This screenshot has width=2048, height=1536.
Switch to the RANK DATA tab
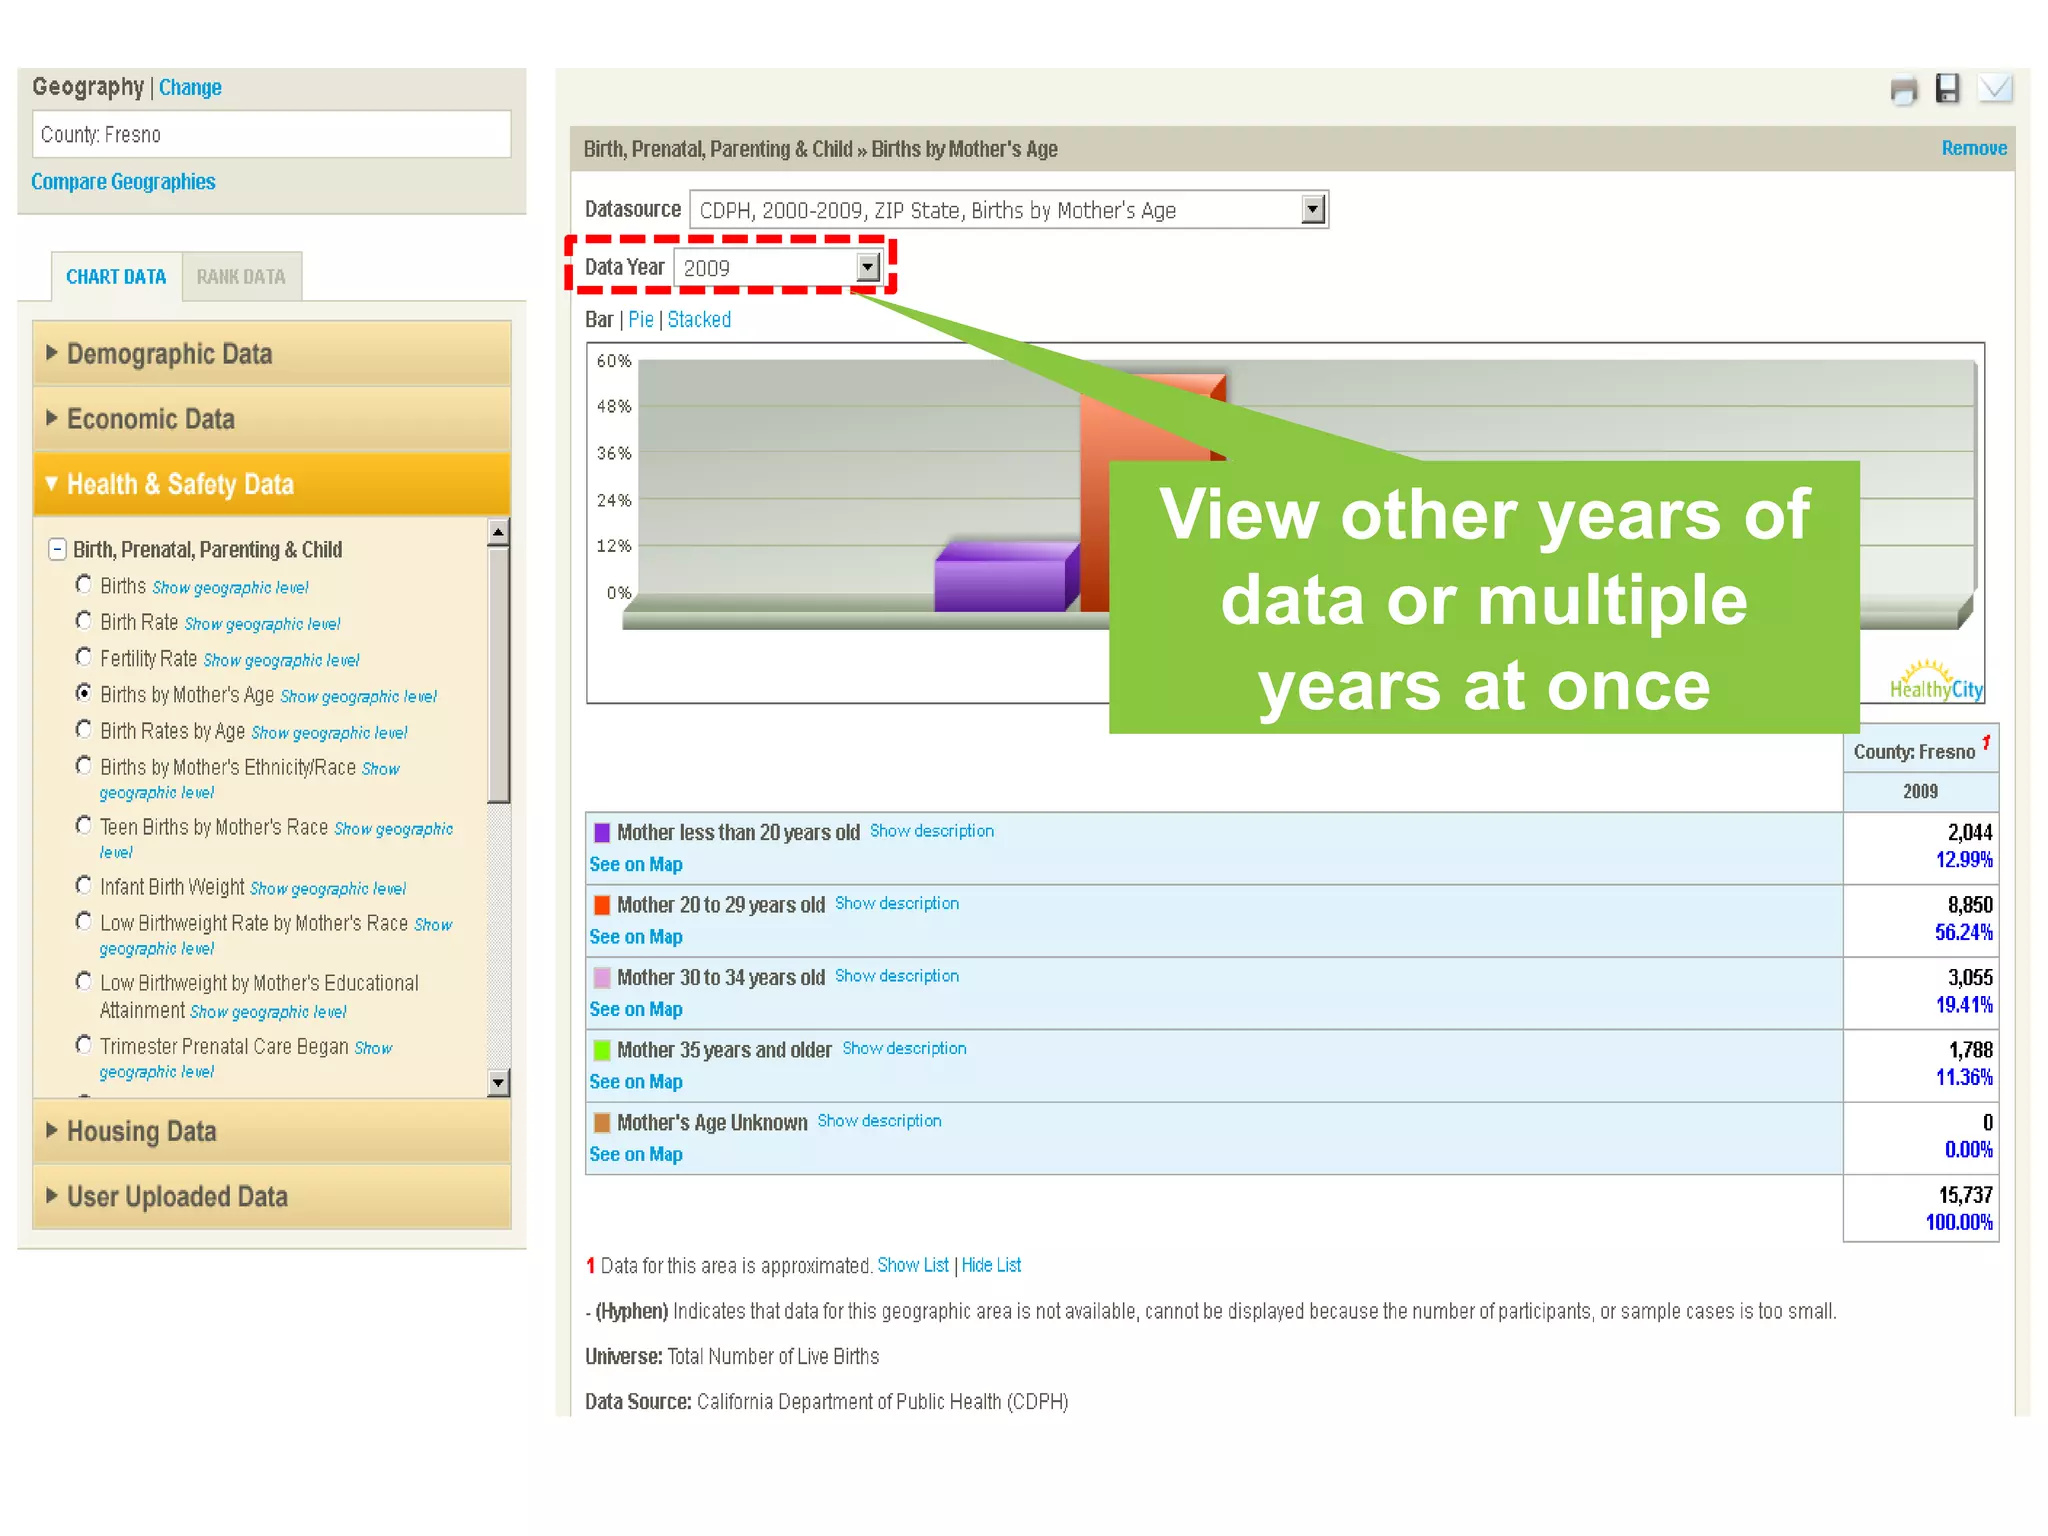[241, 277]
